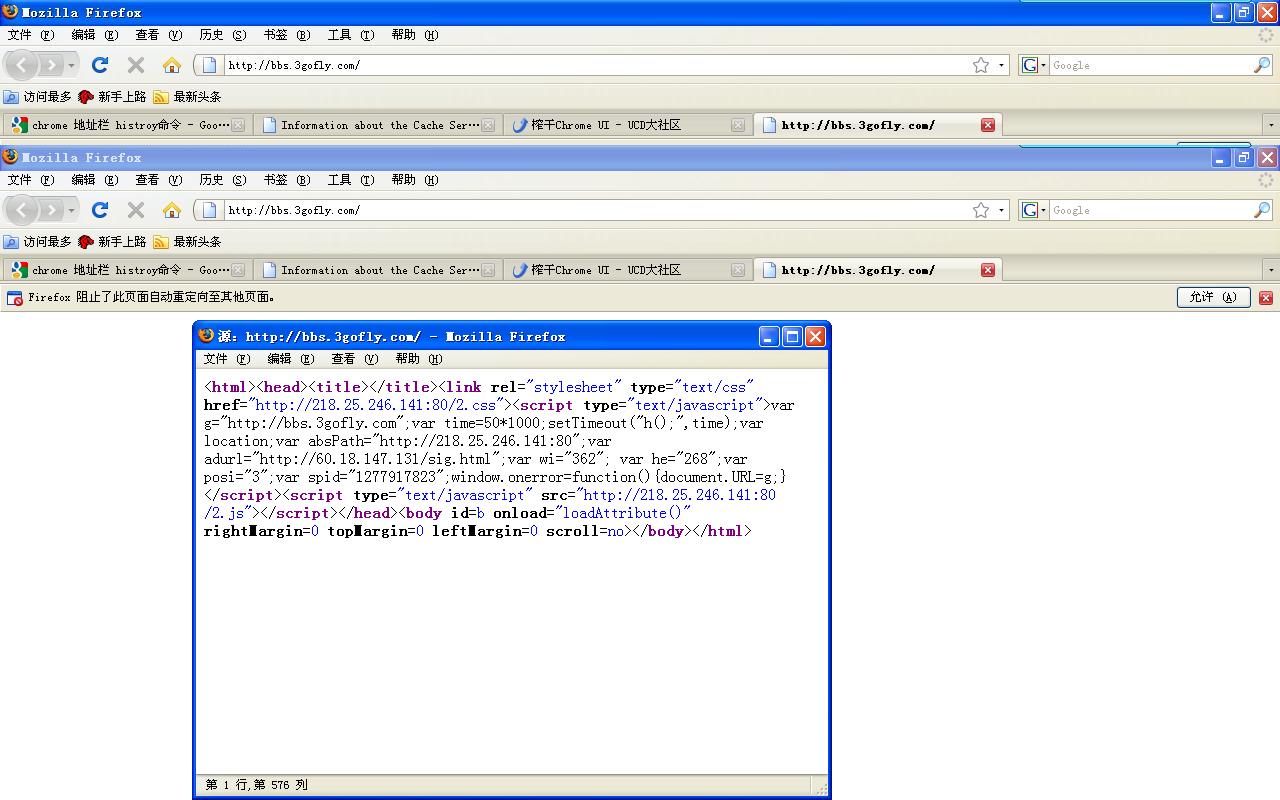Open 历史 menu in second Firefox window
The image size is (1280, 800).
[x=223, y=180]
